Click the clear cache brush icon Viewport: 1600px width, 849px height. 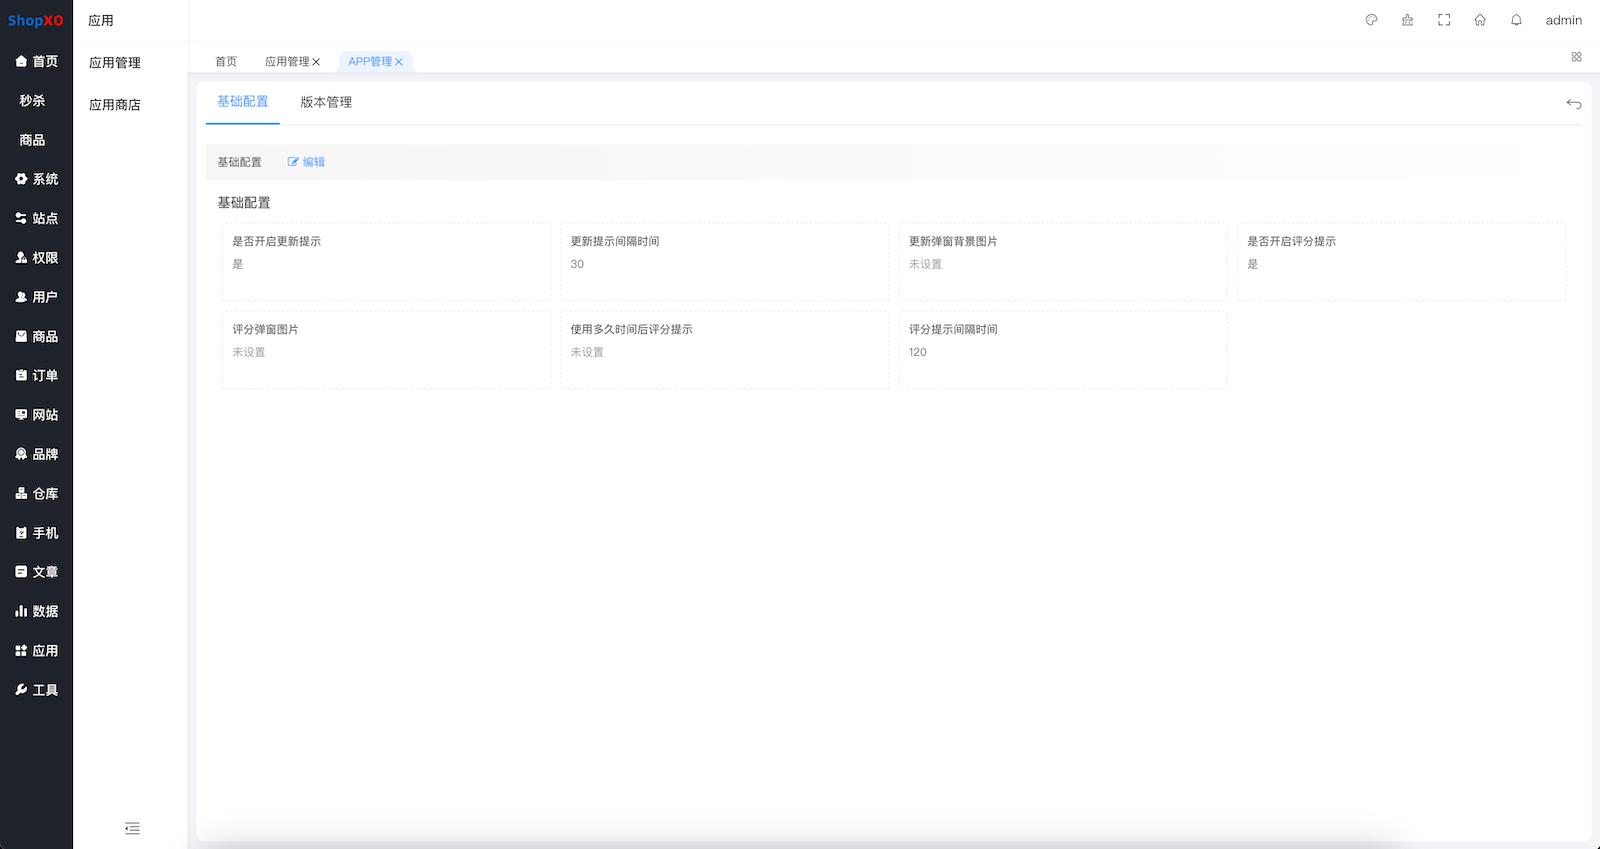[1407, 20]
